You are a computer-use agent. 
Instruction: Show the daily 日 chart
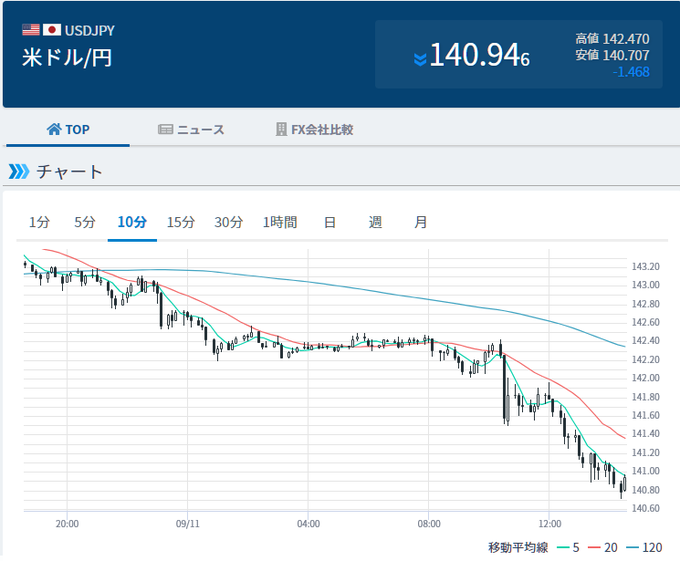point(329,222)
